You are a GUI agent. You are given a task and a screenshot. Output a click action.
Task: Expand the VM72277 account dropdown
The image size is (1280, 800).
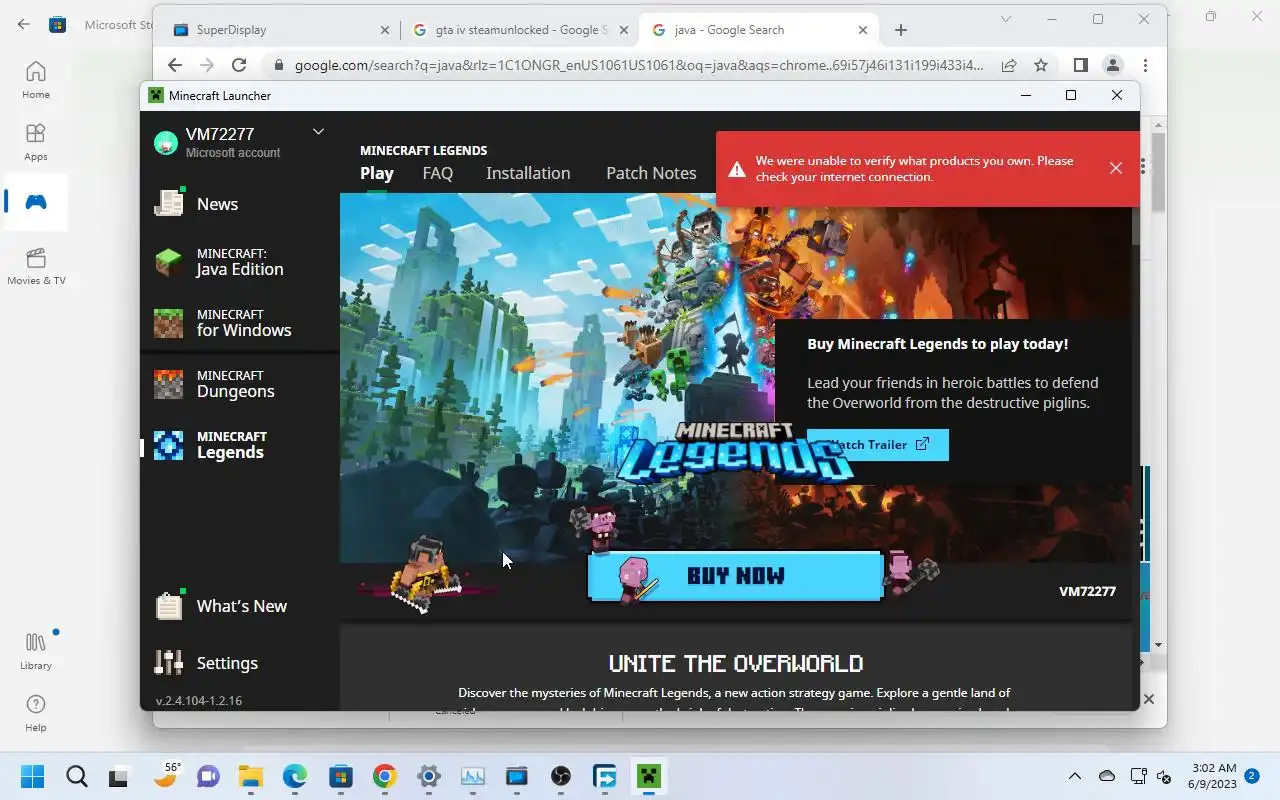[x=318, y=132]
